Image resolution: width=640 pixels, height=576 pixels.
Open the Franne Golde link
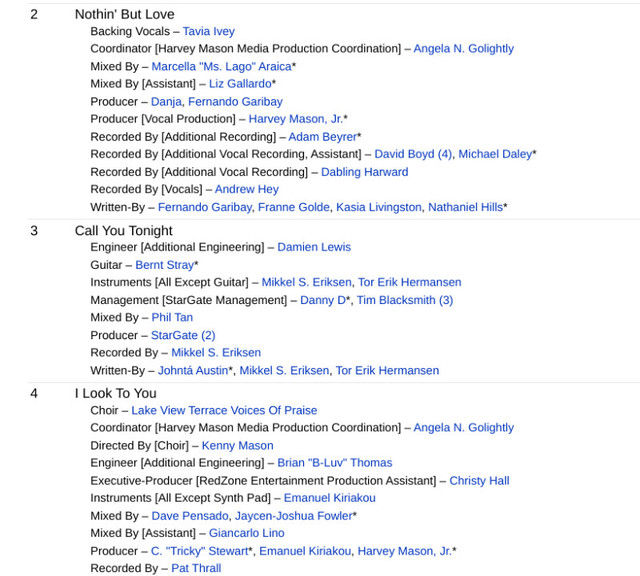[293, 207]
